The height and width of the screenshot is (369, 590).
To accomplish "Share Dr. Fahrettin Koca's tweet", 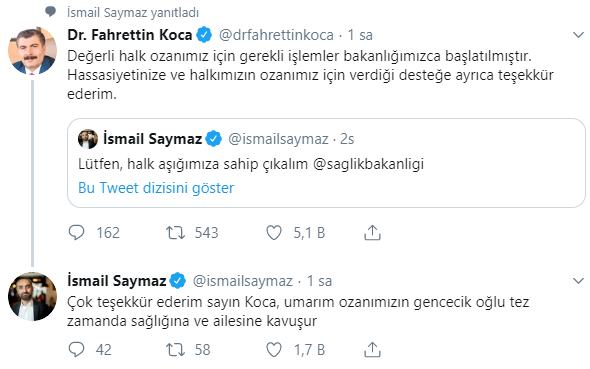I will coord(372,232).
